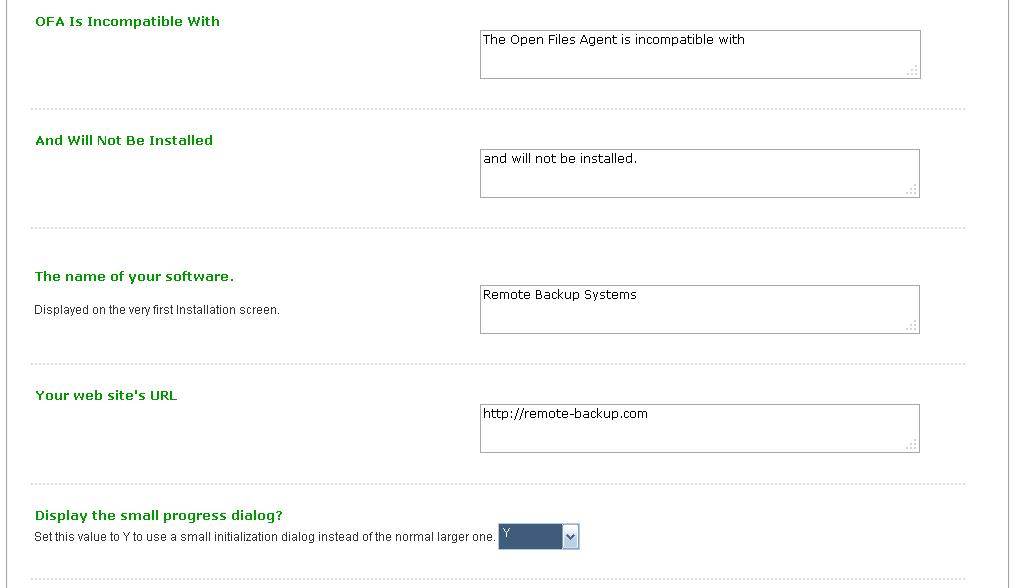Click the dotted divider under the web site URL section
Image resolution: width=1015 pixels, height=588 pixels.
[498, 484]
